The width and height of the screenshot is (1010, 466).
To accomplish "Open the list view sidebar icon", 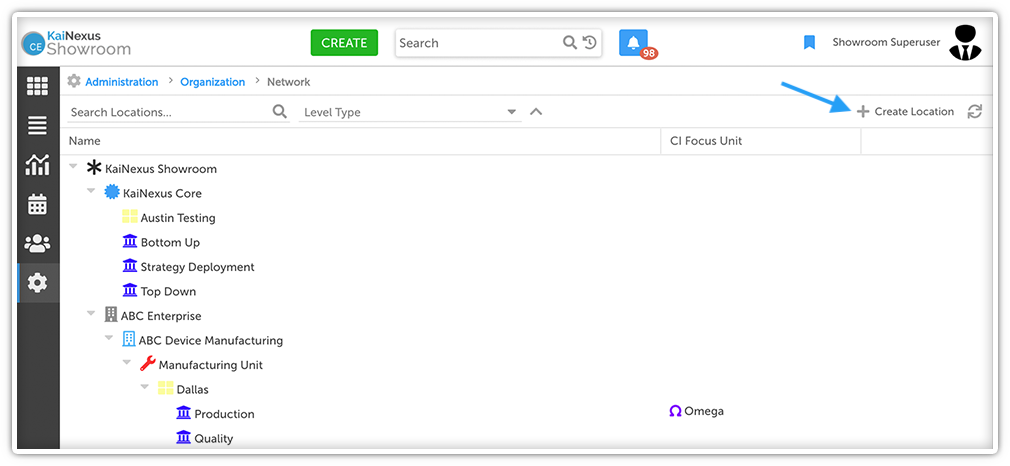I will pyautogui.click(x=37, y=125).
